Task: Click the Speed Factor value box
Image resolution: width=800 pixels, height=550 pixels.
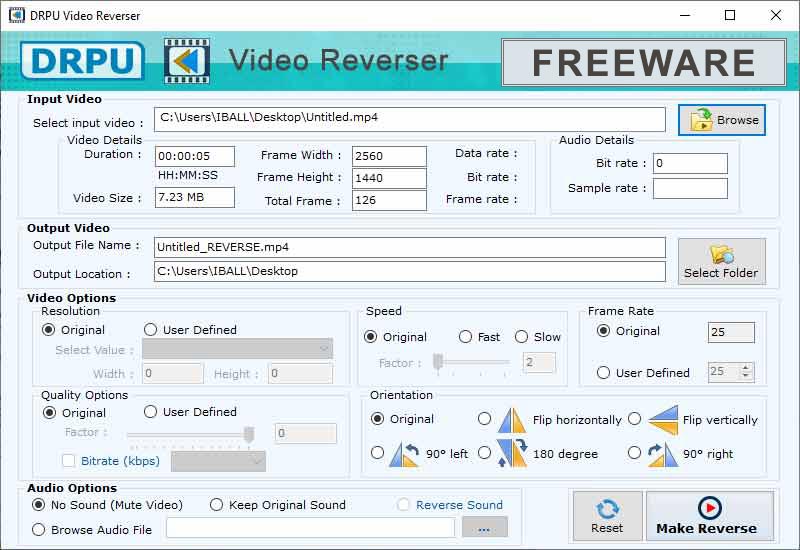Action: tap(539, 363)
